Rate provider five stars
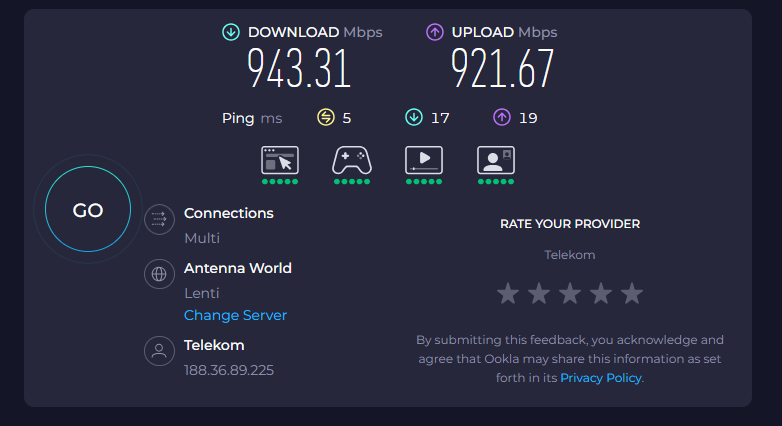This screenshot has width=782, height=426. (x=632, y=293)
